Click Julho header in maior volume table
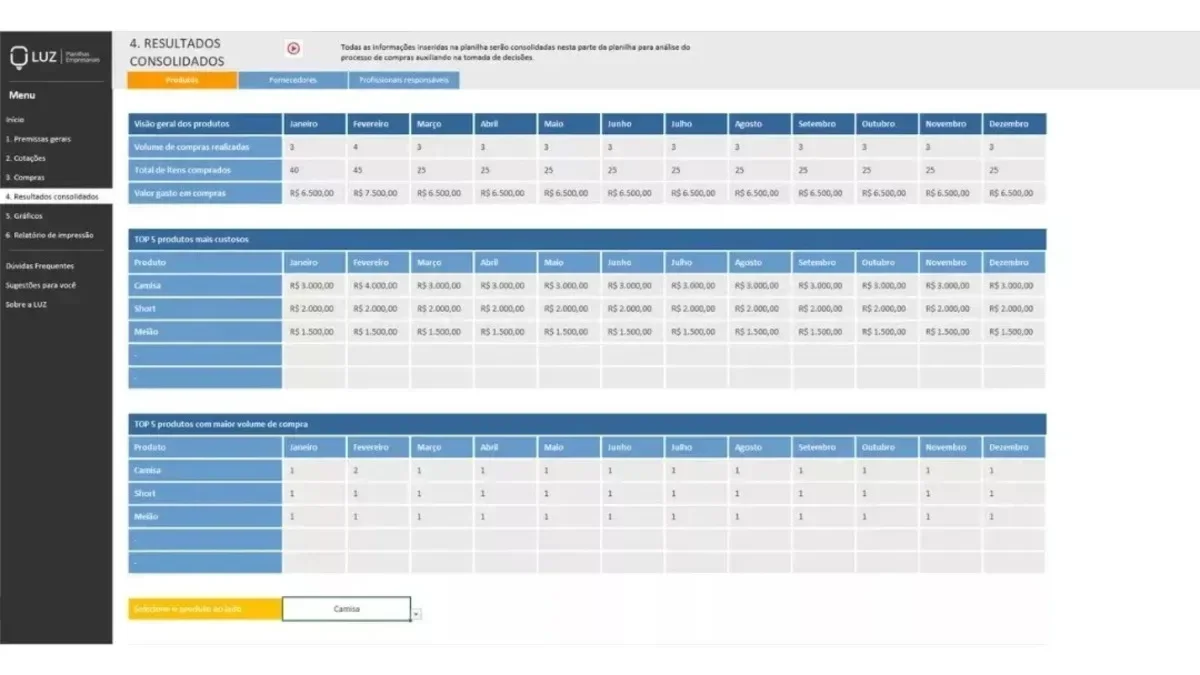 click(695, 447)
